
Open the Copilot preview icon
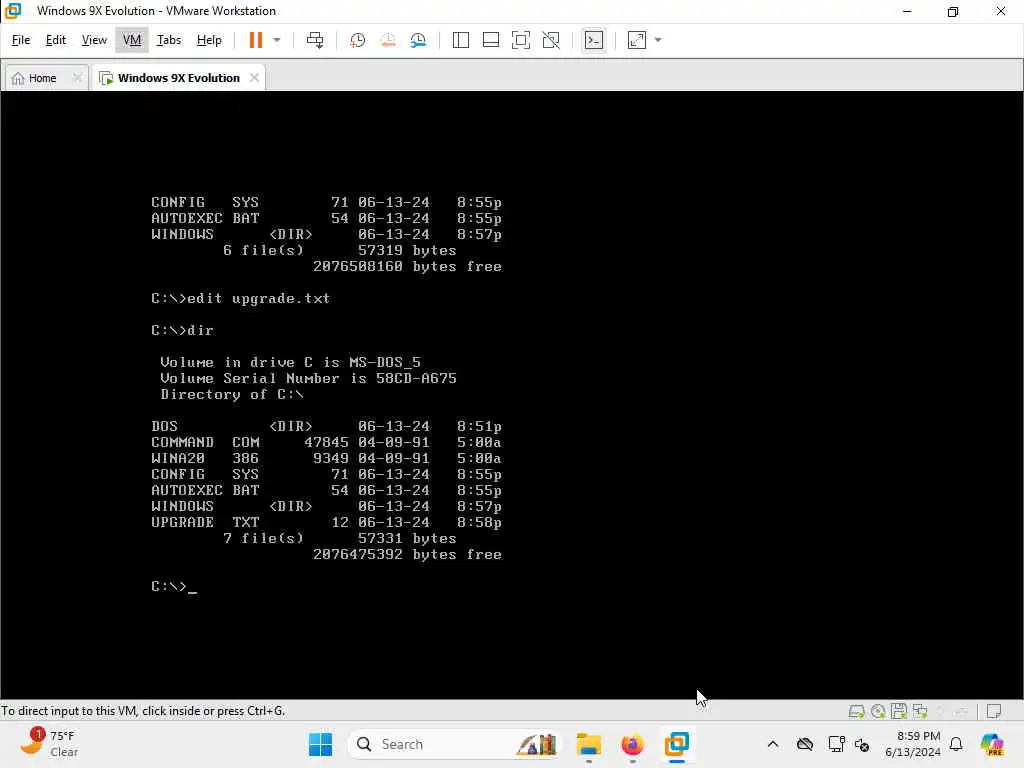click(x=992, y=744)
